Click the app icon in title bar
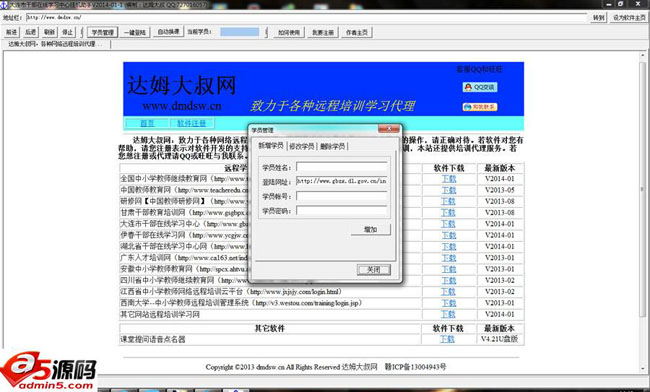650x392 pixels. (4, 5)
